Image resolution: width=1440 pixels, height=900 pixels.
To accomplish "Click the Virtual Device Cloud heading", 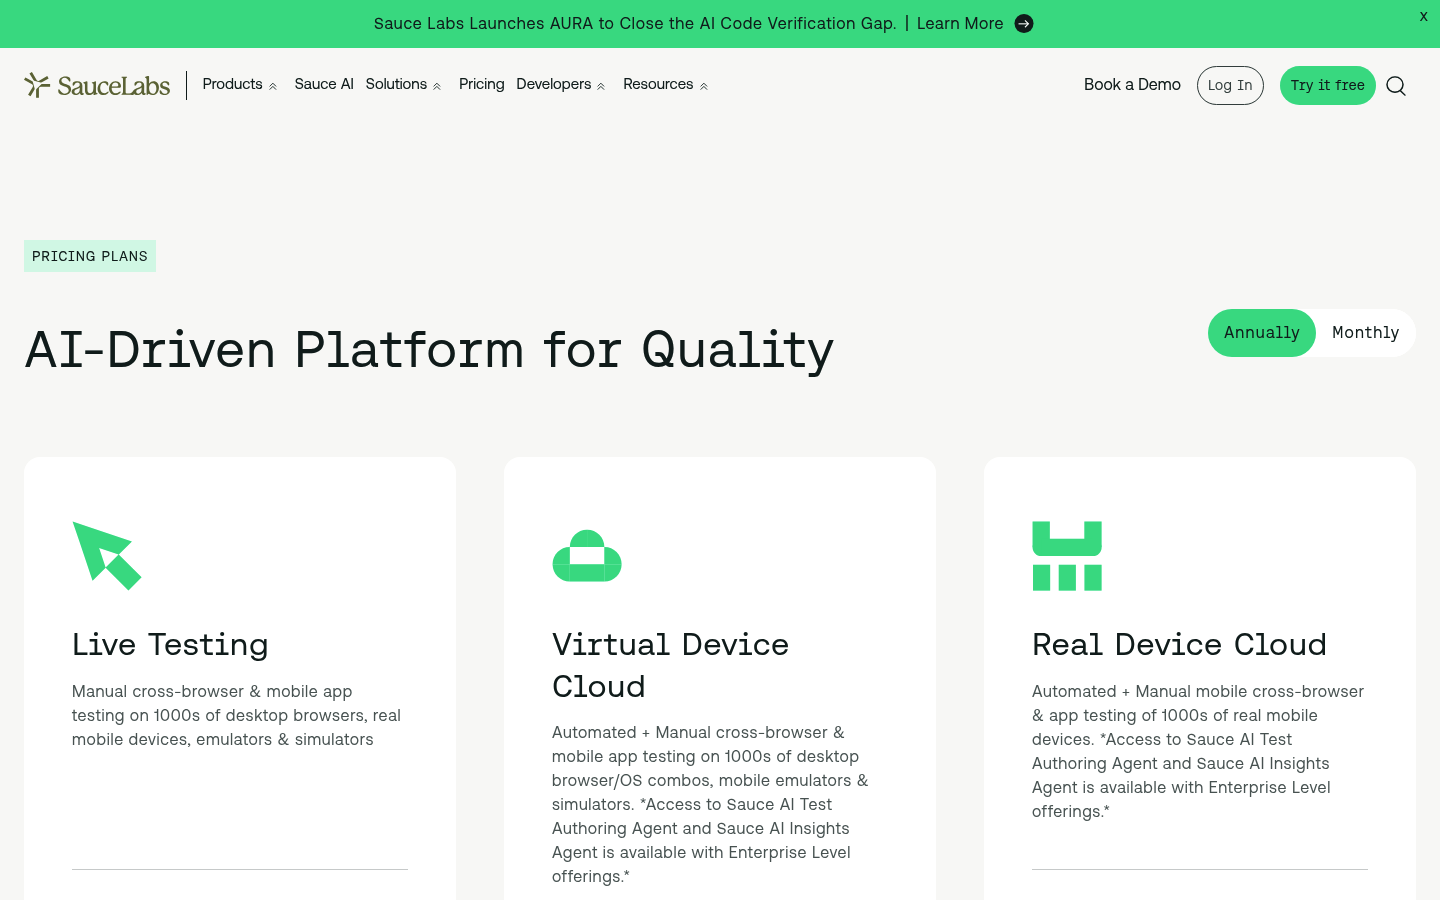I will [x=670, y=665].
